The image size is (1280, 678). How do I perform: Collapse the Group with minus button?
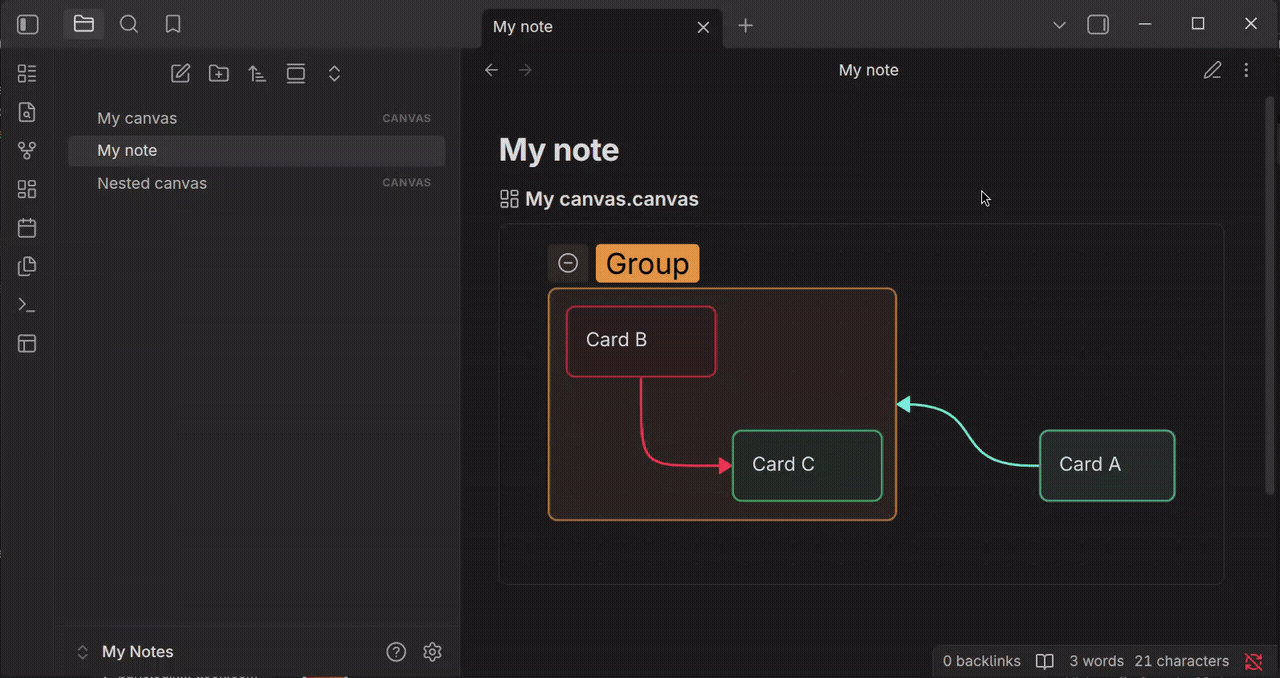coord(568,263)
